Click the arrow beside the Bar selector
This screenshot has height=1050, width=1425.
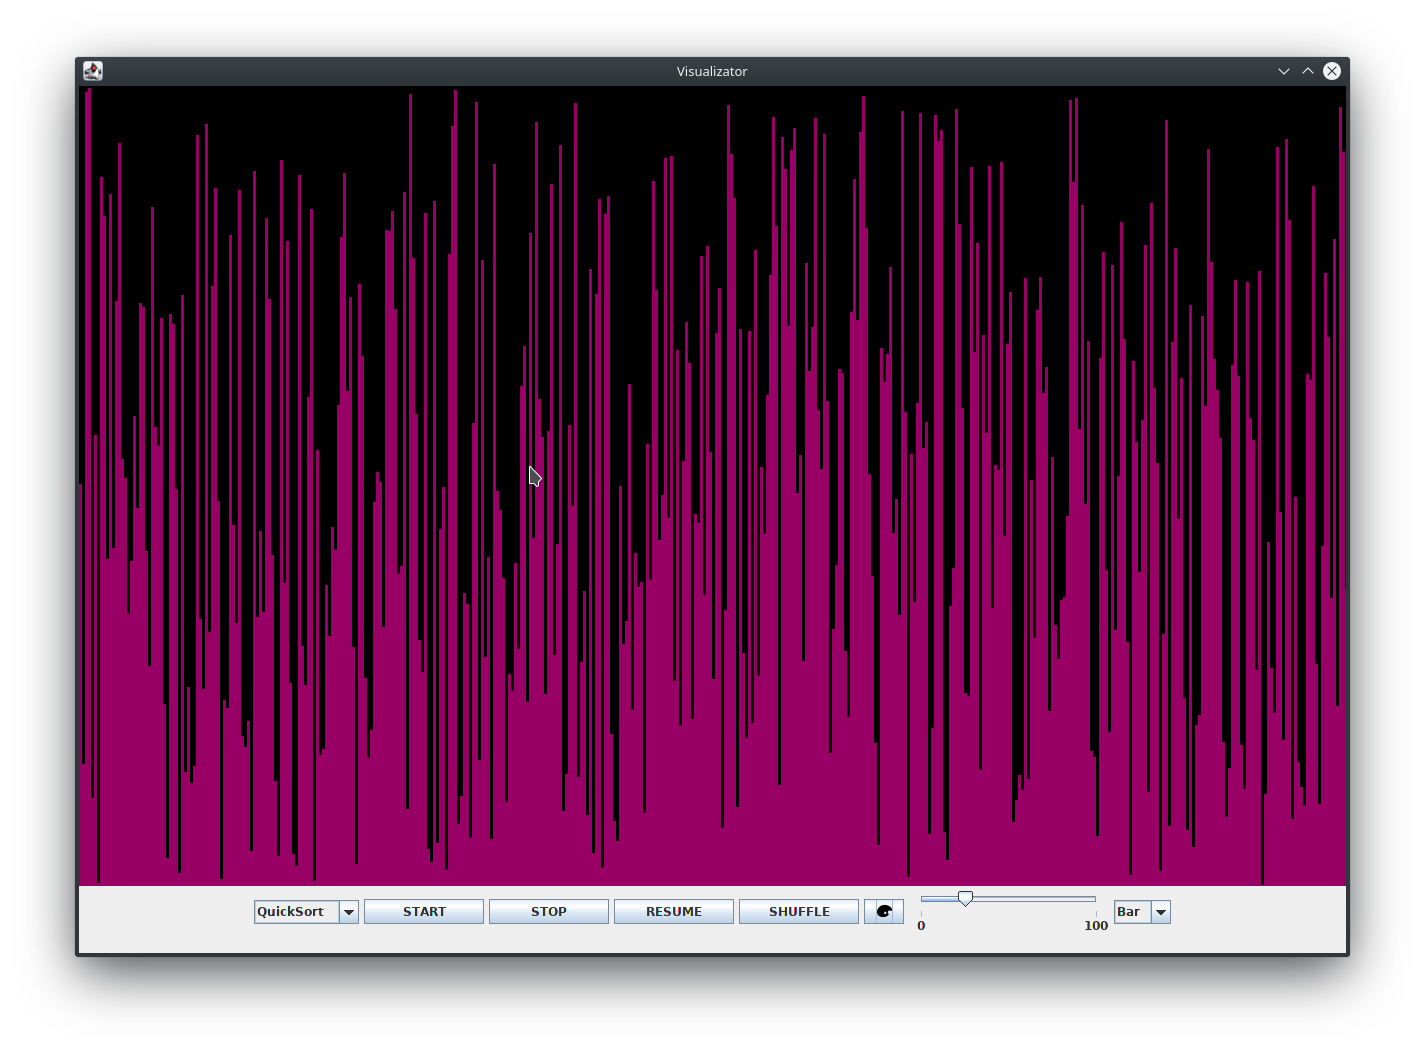(1159, 911)
